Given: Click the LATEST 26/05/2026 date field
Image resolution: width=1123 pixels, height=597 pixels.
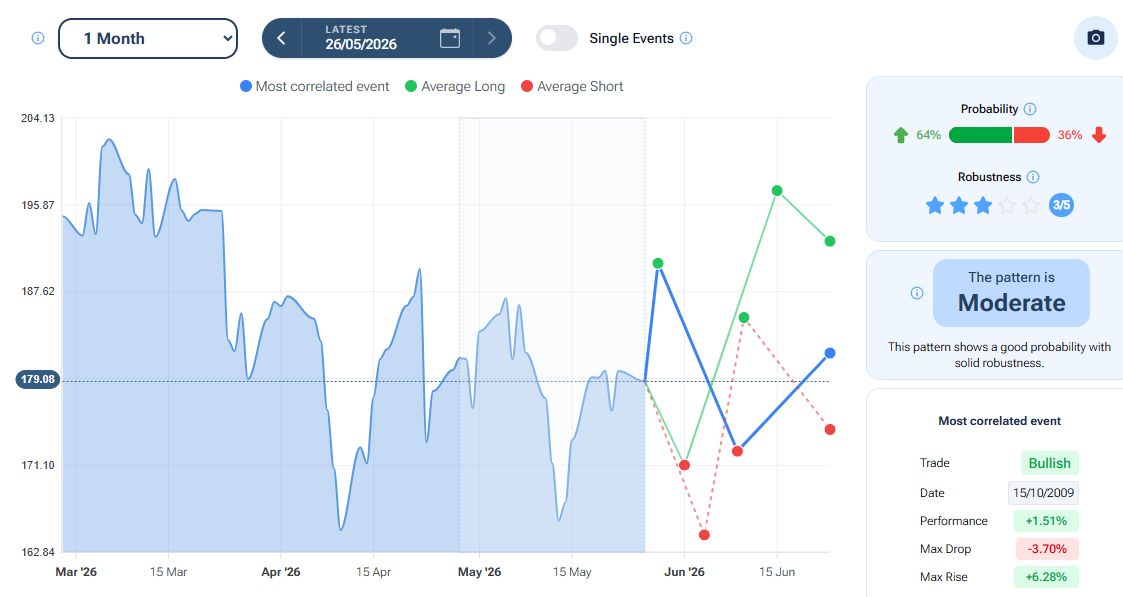Looking at the screenshot, I should click(x=361, y=38).
